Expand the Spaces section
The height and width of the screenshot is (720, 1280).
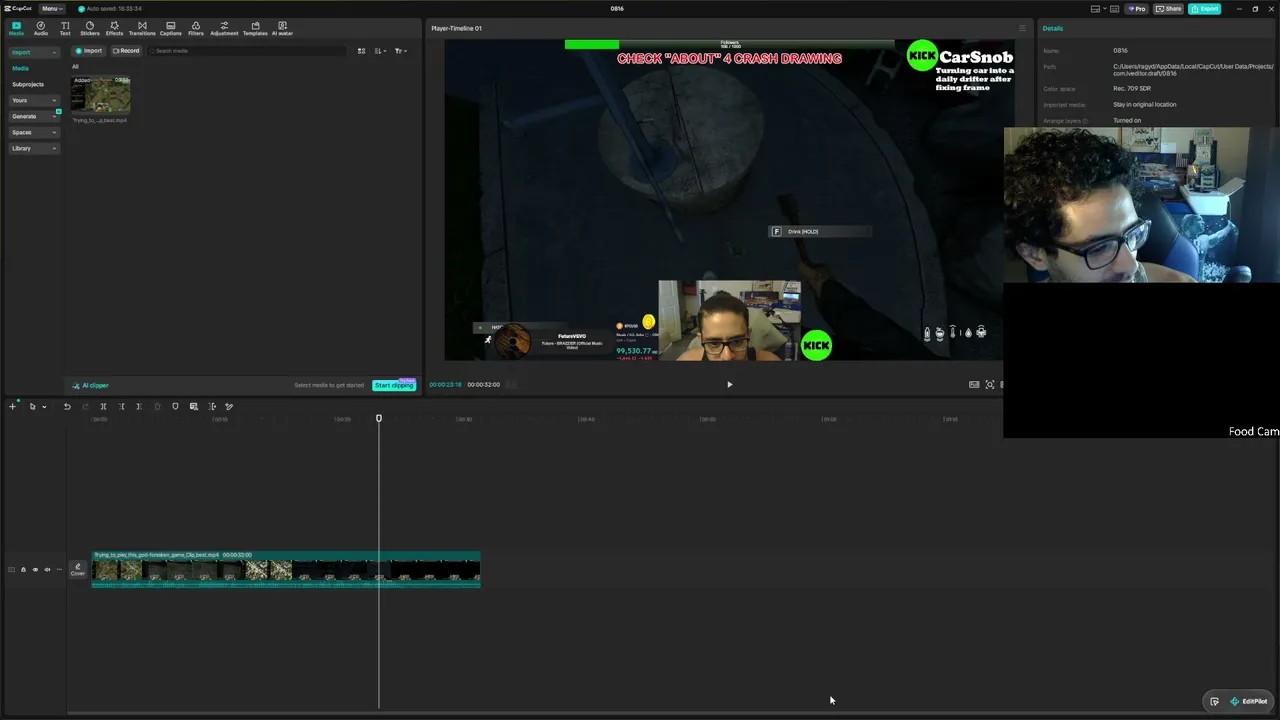click(34, 132)
